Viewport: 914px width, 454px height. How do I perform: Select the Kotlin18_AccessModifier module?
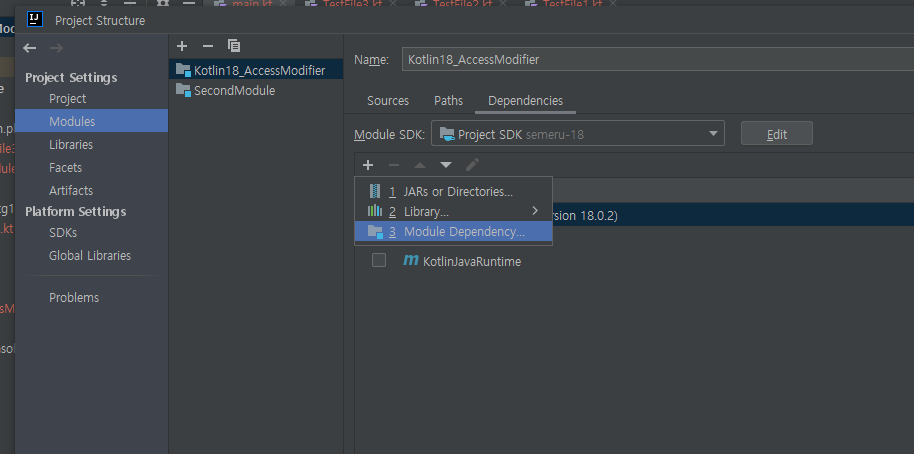click(x=256, y=71)
